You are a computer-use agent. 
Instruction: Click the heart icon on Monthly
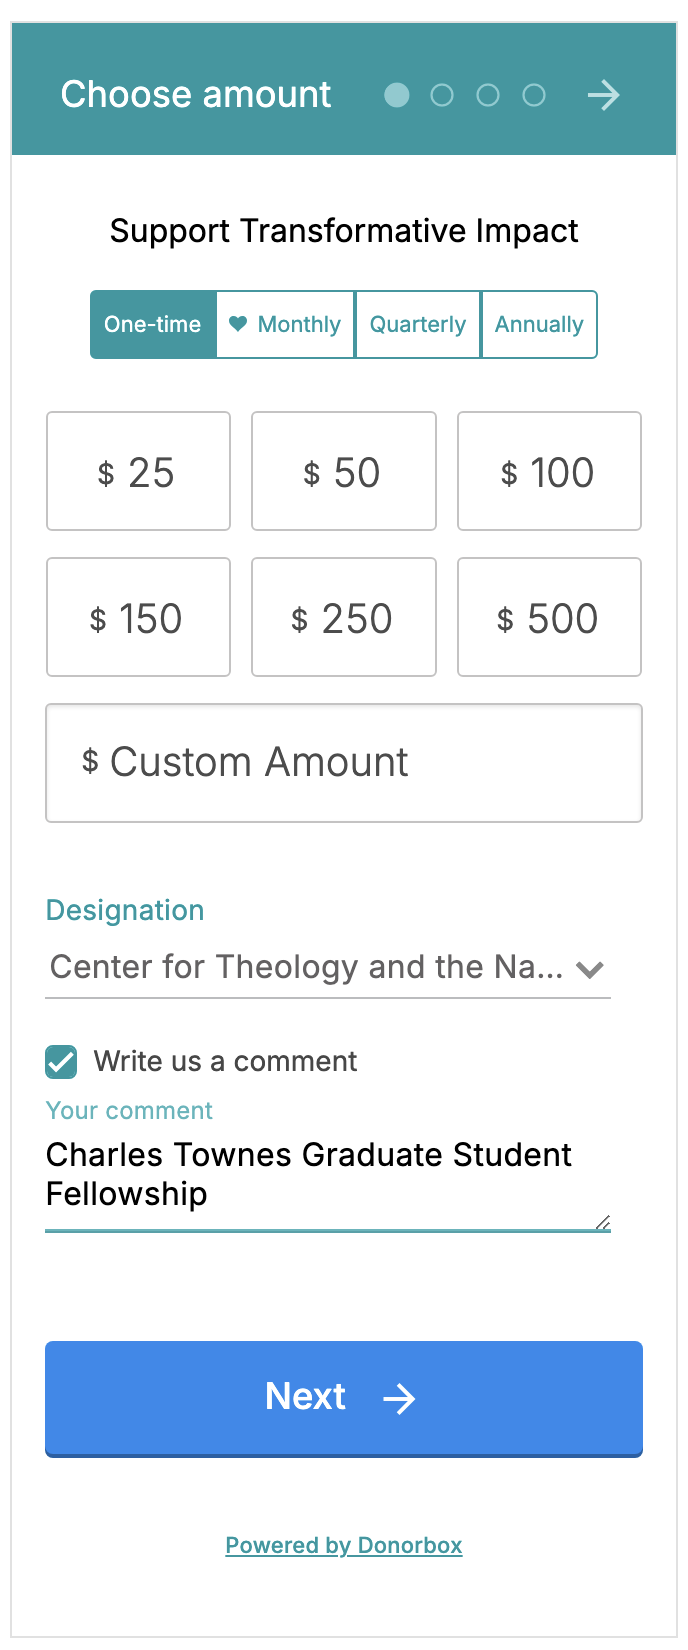pos(238,324)
